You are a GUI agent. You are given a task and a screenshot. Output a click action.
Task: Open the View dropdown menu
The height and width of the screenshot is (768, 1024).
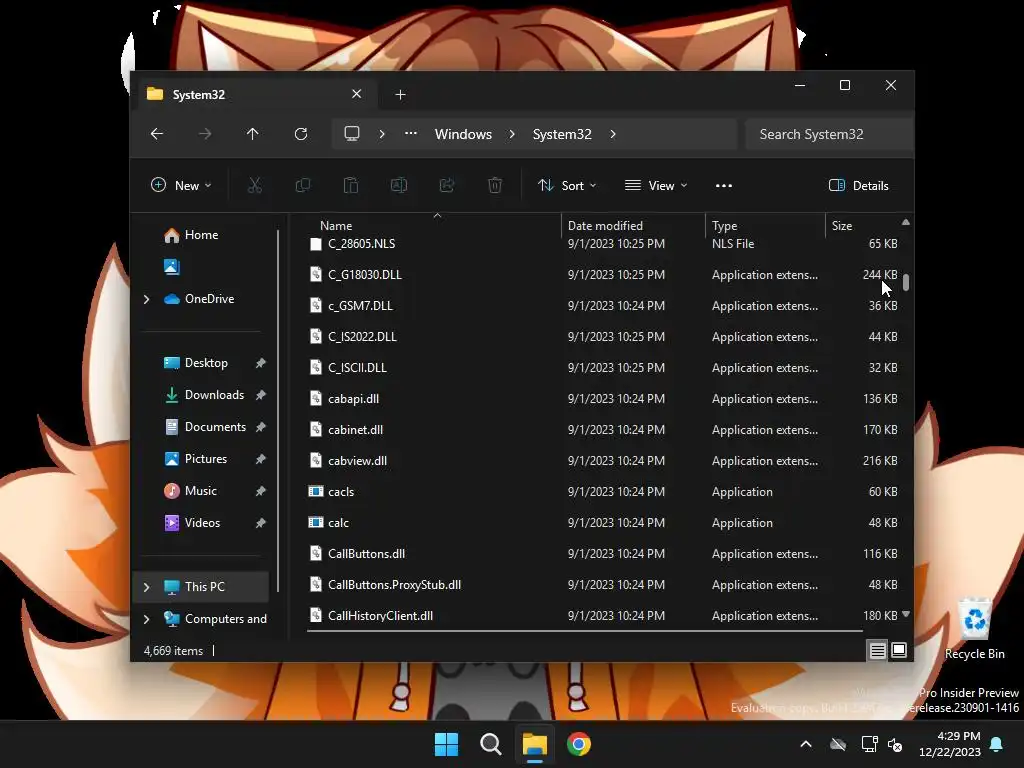click(x=656, y=185)
